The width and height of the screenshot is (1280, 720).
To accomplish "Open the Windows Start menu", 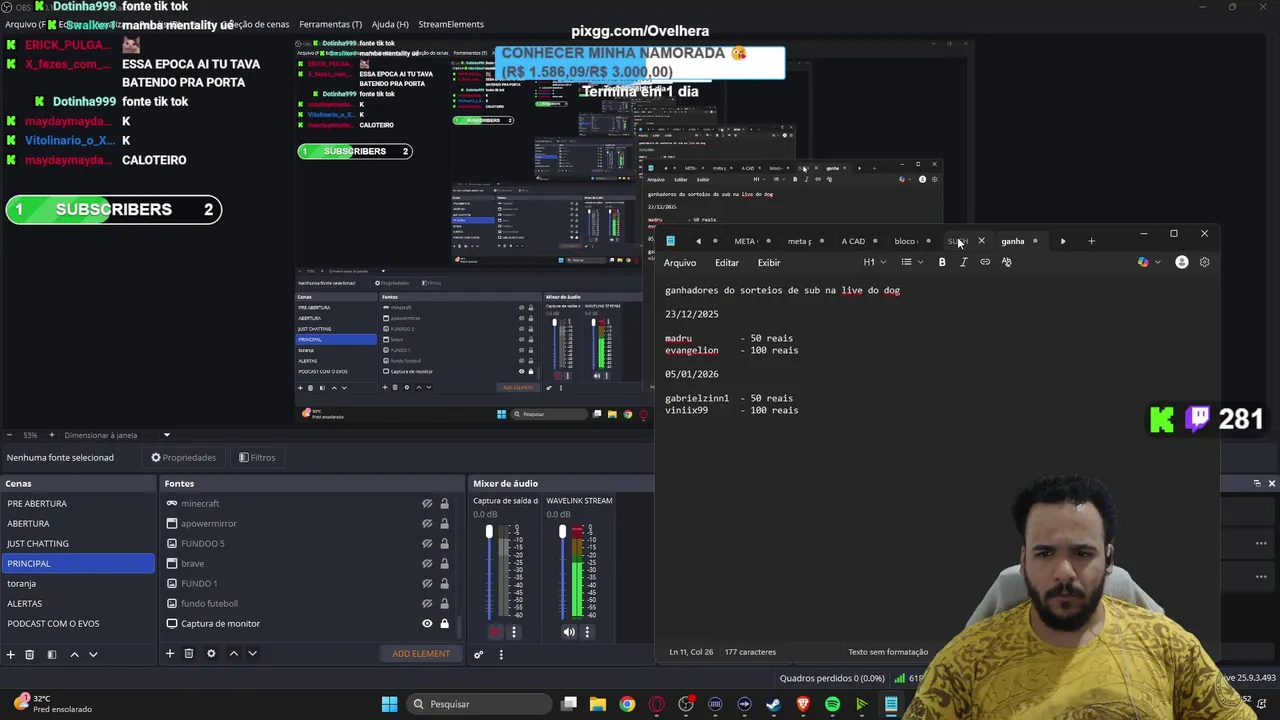I will pos(389,704).
